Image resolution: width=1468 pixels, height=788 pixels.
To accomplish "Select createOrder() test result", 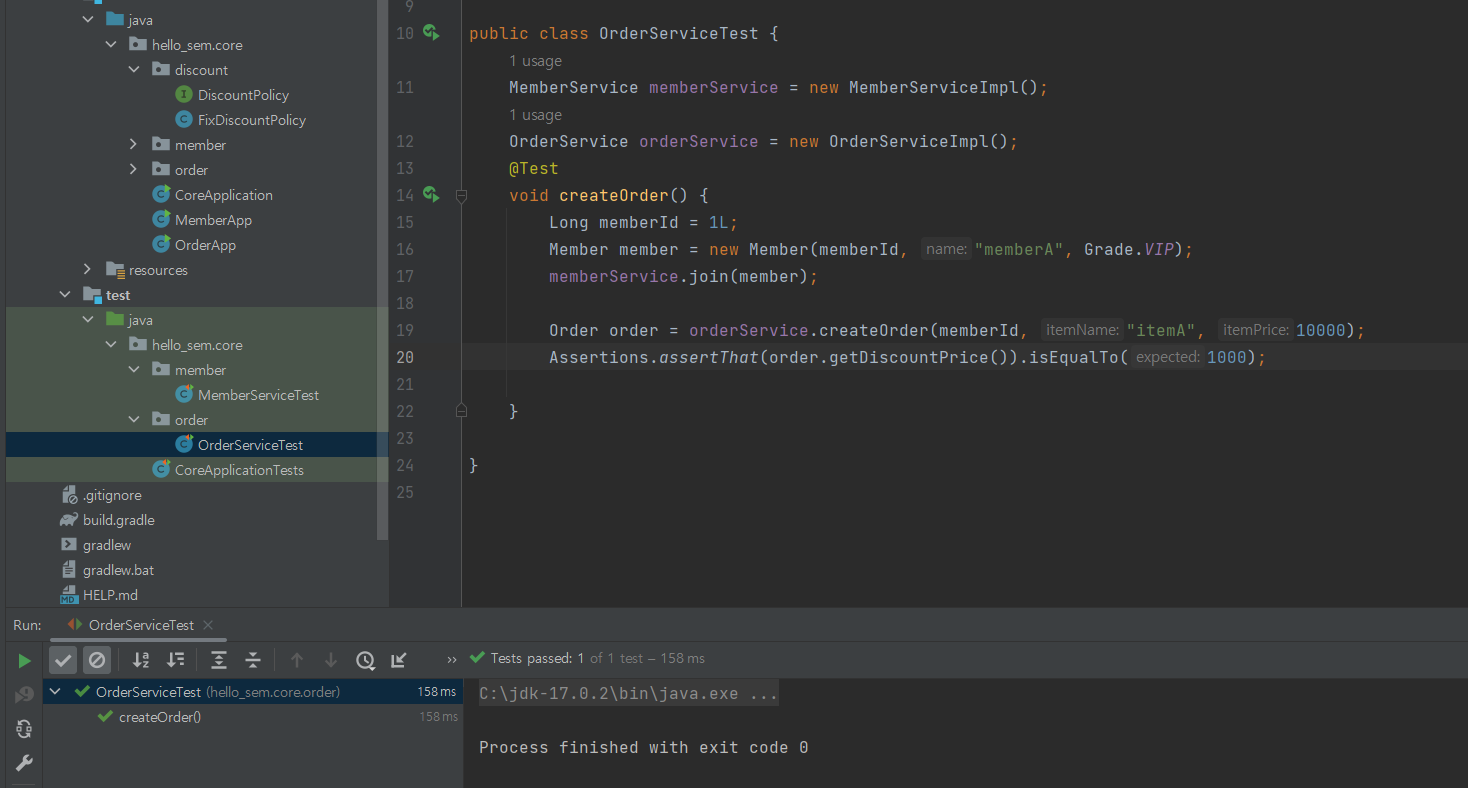I will 160,717.
